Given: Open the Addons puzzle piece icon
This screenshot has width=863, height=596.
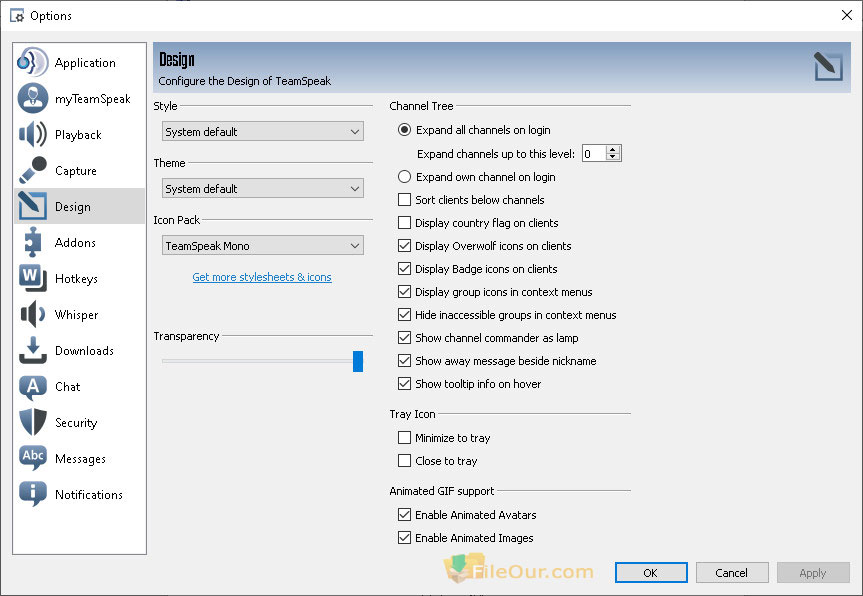Looking at the screenshot, I should click(32, 242).
